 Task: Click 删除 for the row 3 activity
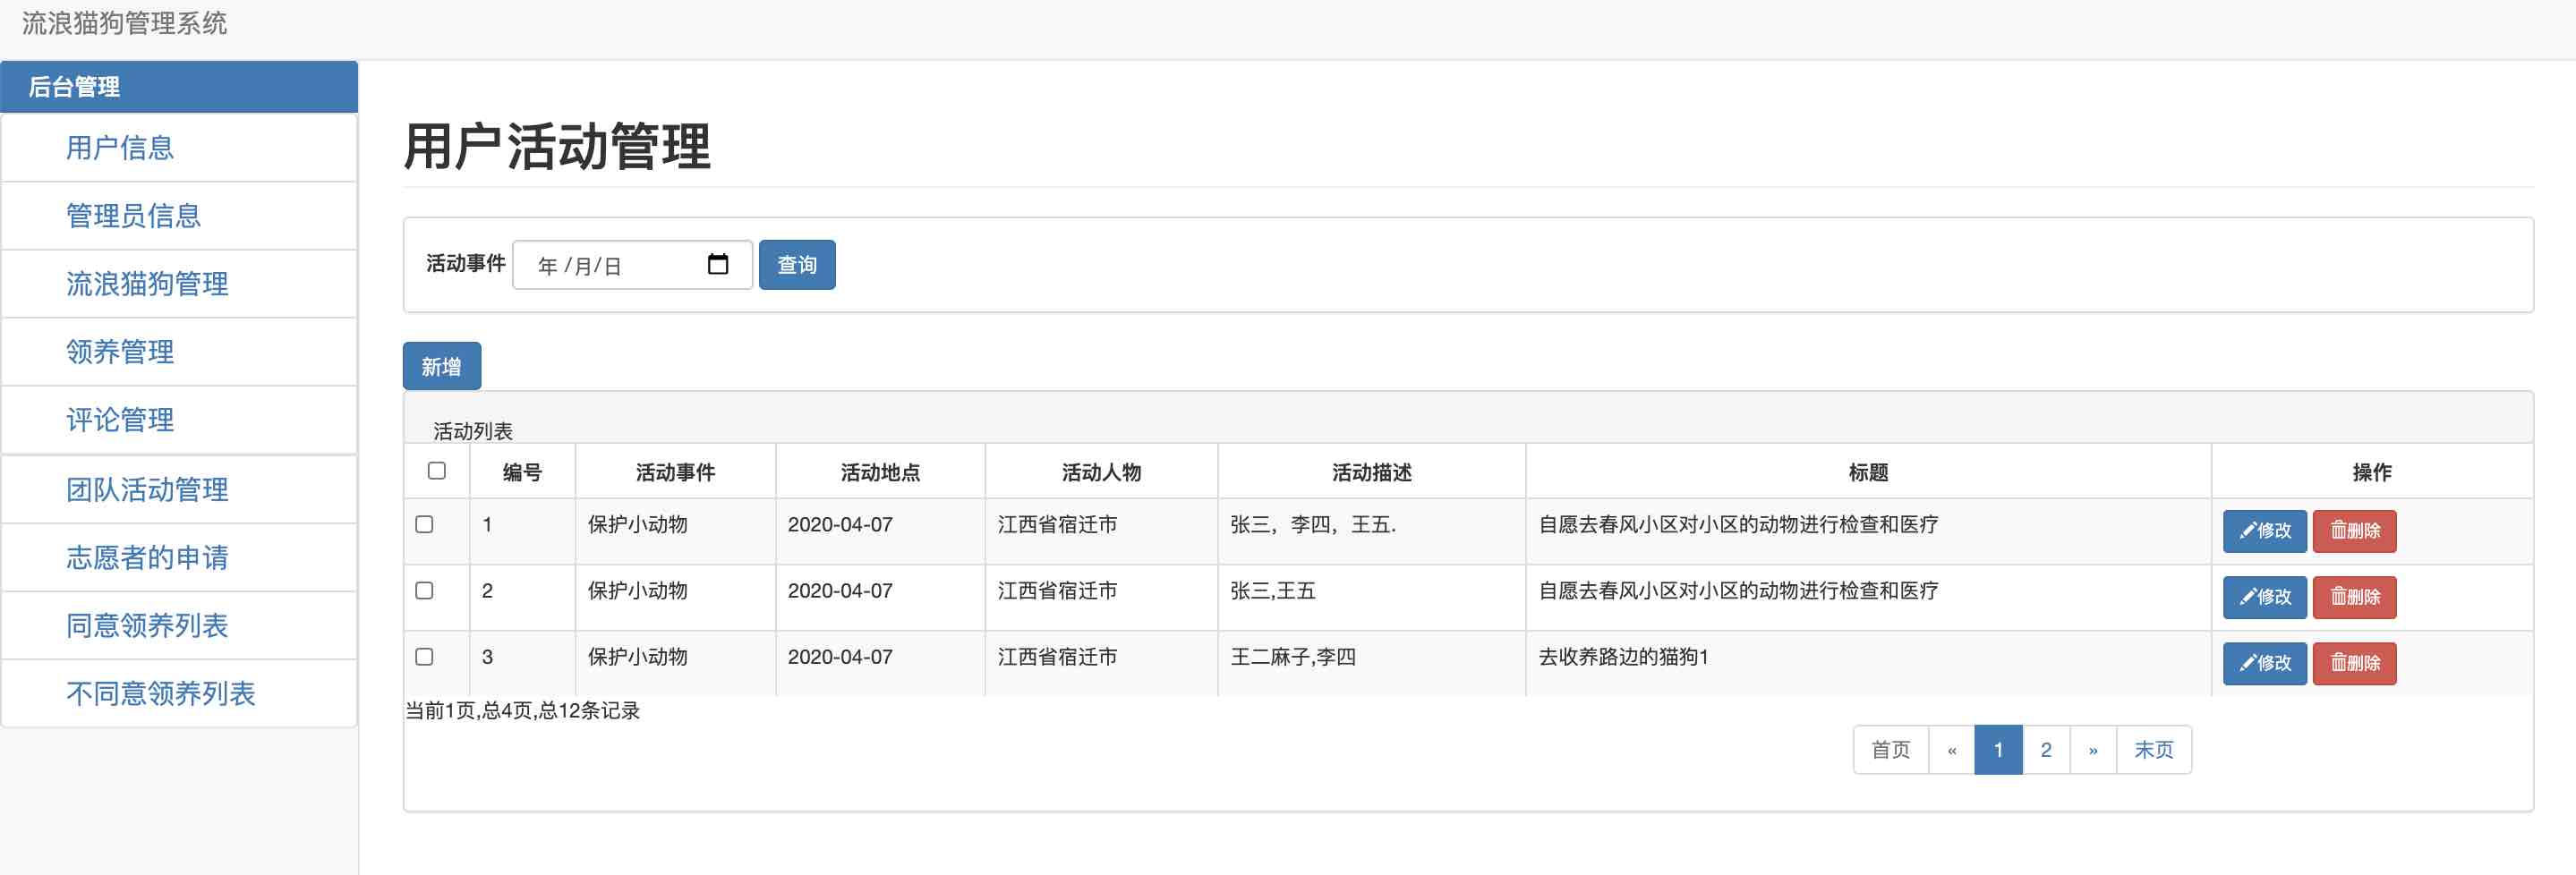coord(2354,663)
